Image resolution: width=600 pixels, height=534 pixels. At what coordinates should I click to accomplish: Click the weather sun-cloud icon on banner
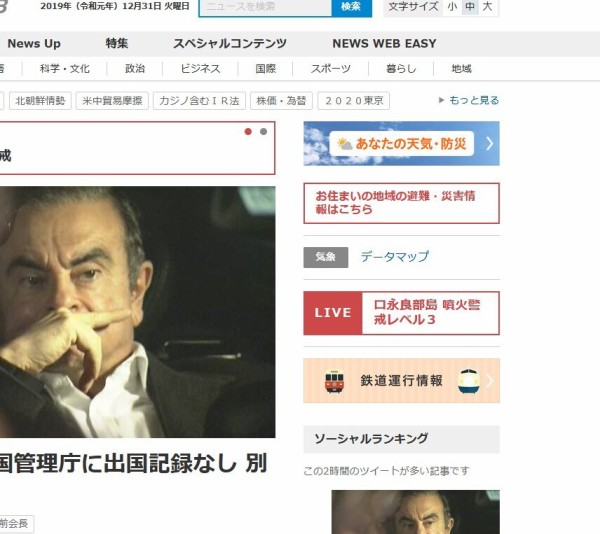click(345, 144)
